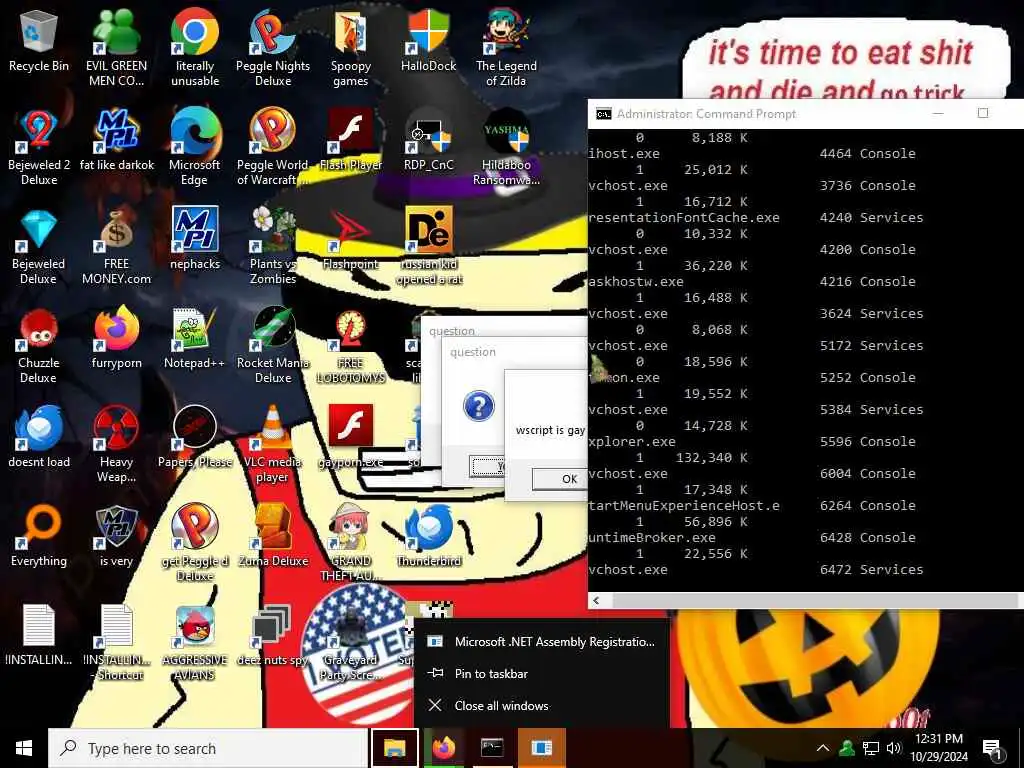Open the HalloDock shortcut
This screenshot has width=1024, height=768.
(x=428, y=42)
